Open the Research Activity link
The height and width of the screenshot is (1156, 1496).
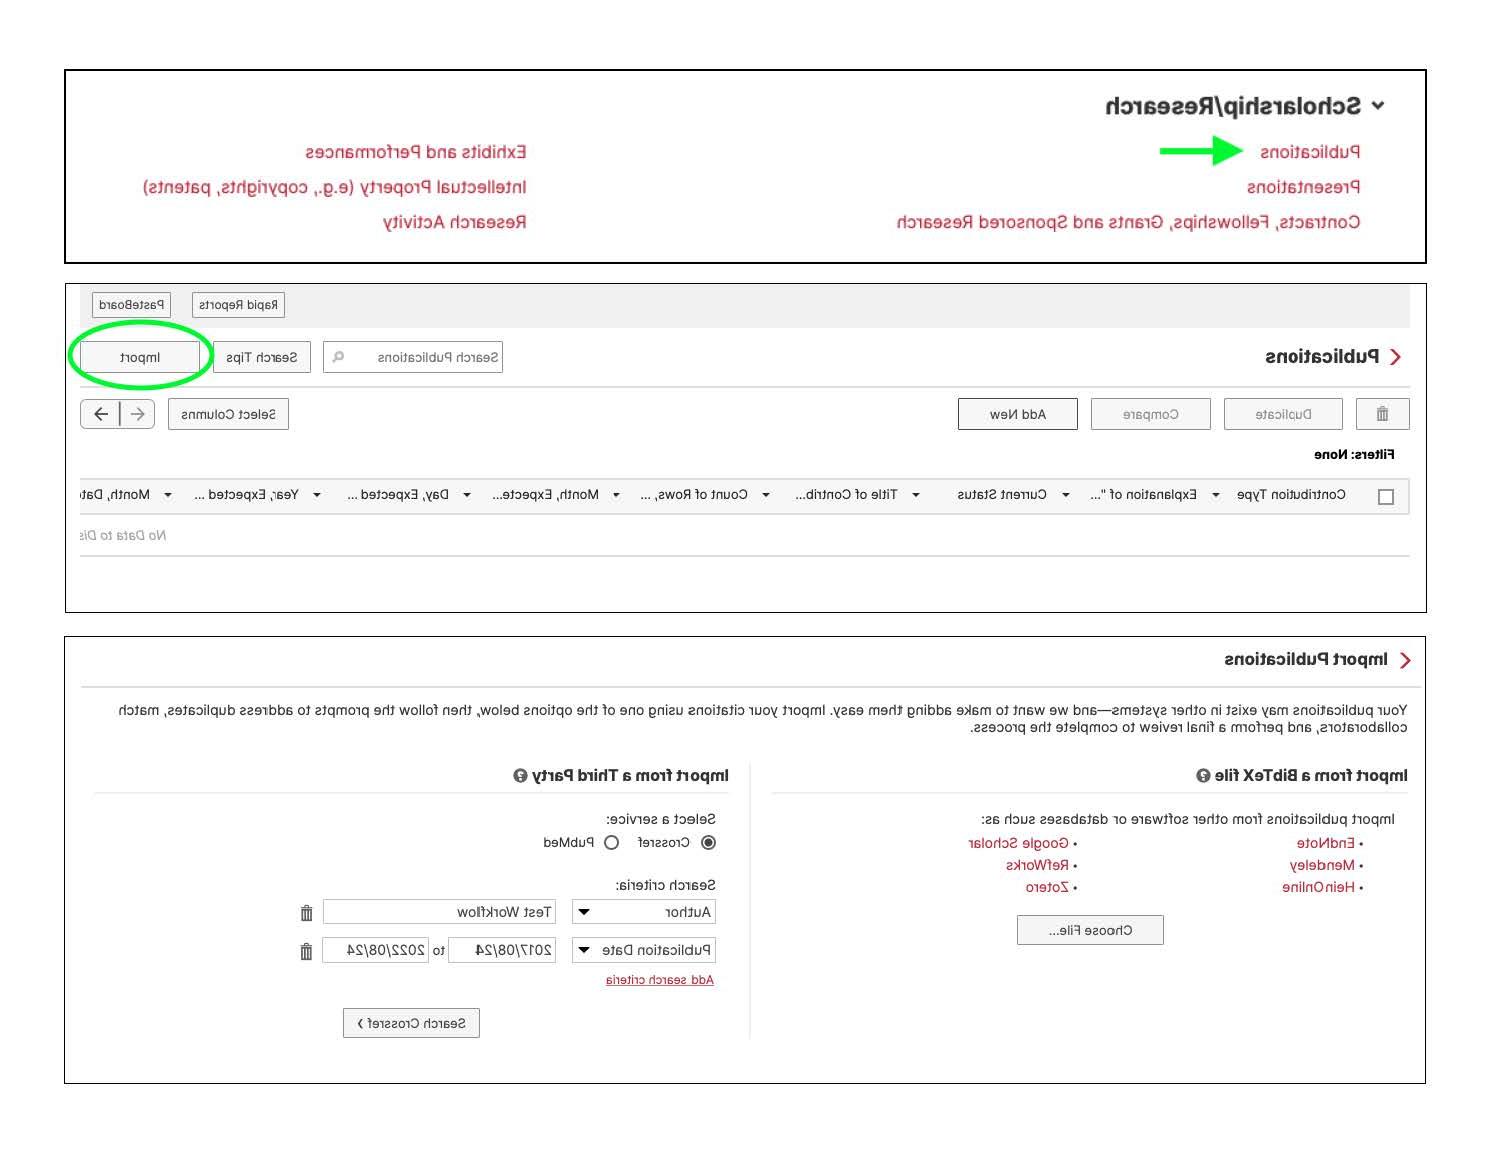[455, 222]
